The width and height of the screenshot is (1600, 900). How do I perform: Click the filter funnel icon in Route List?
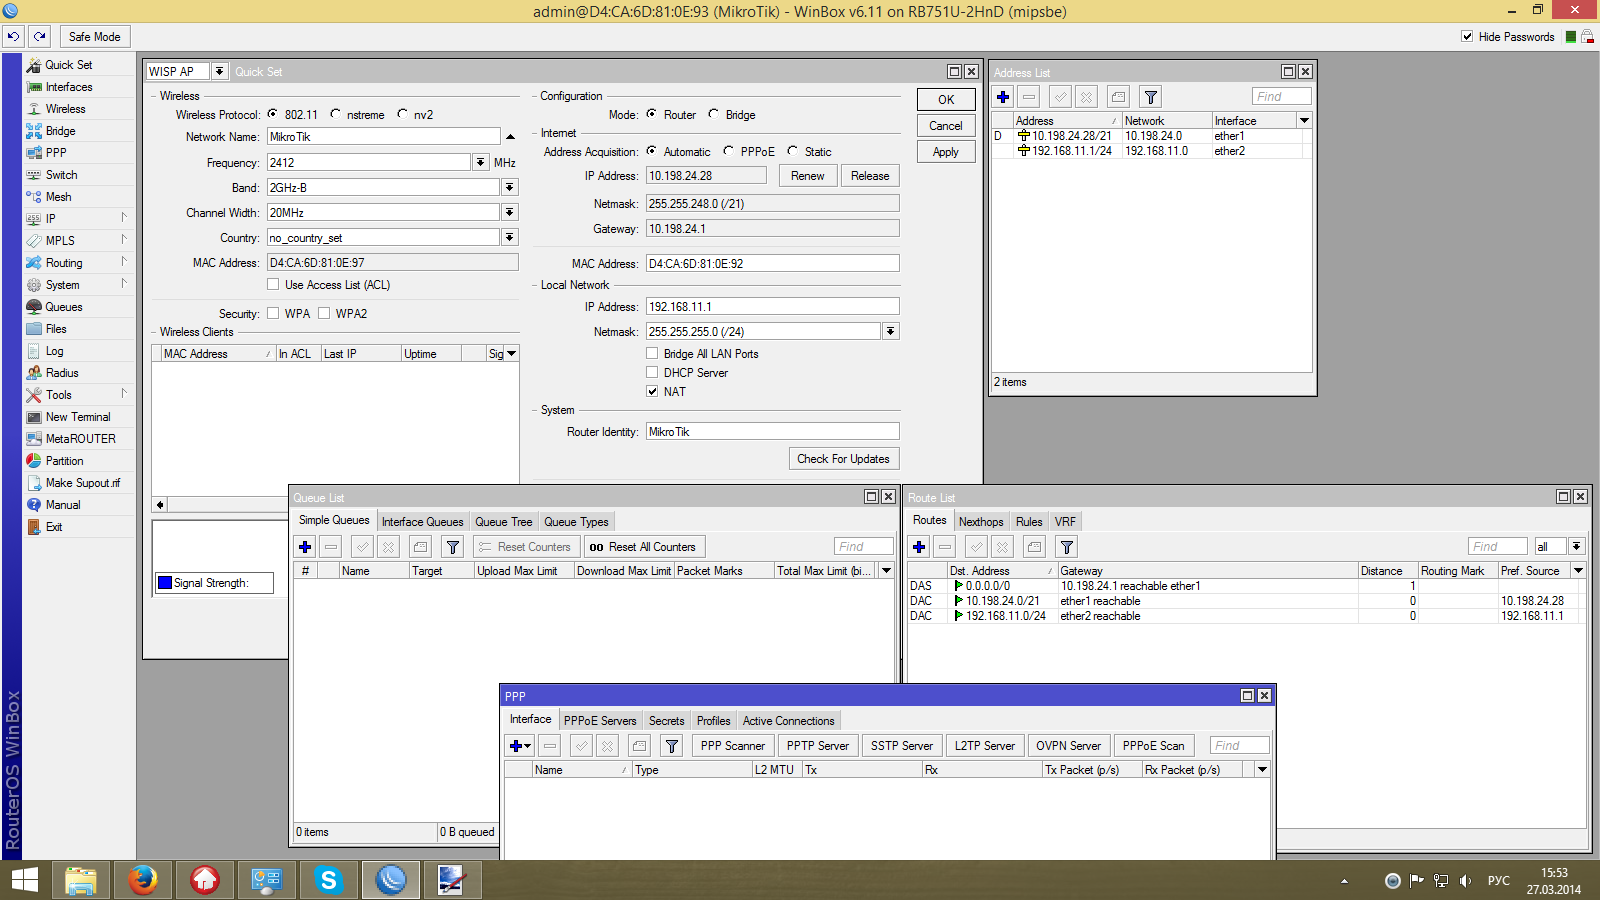[1067, 547]
